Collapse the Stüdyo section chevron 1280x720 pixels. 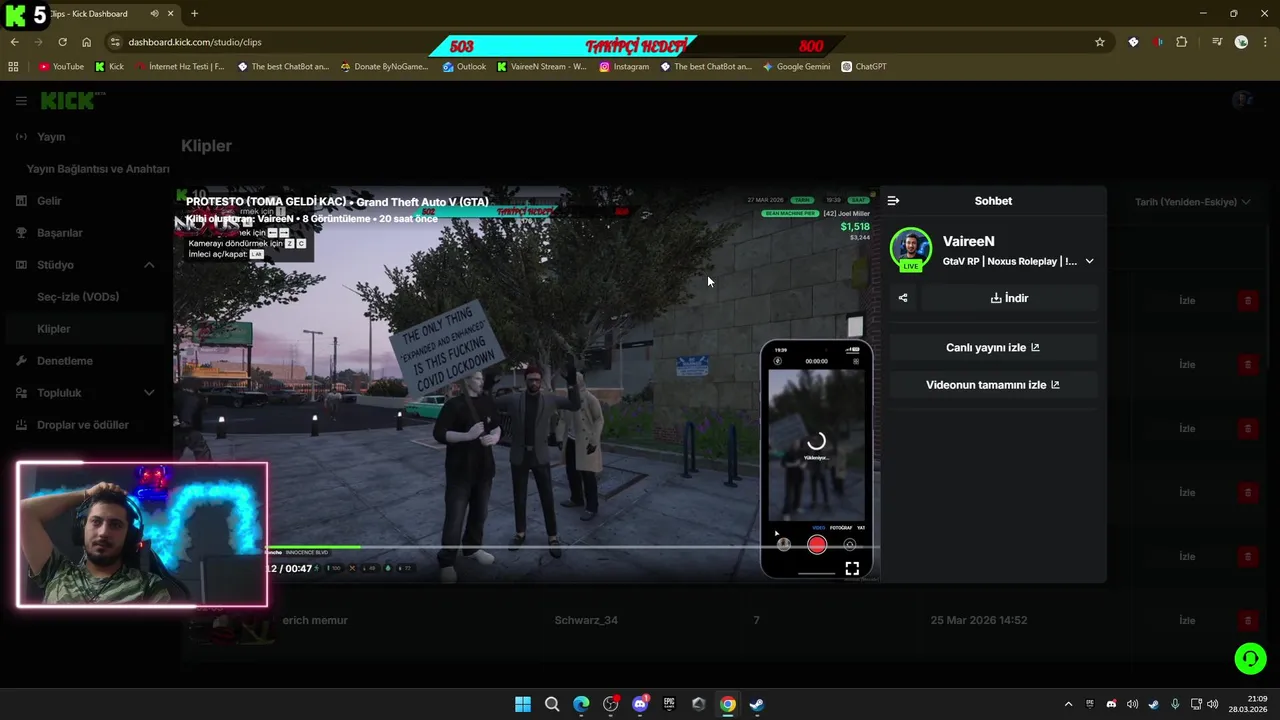tap(149, 265)
